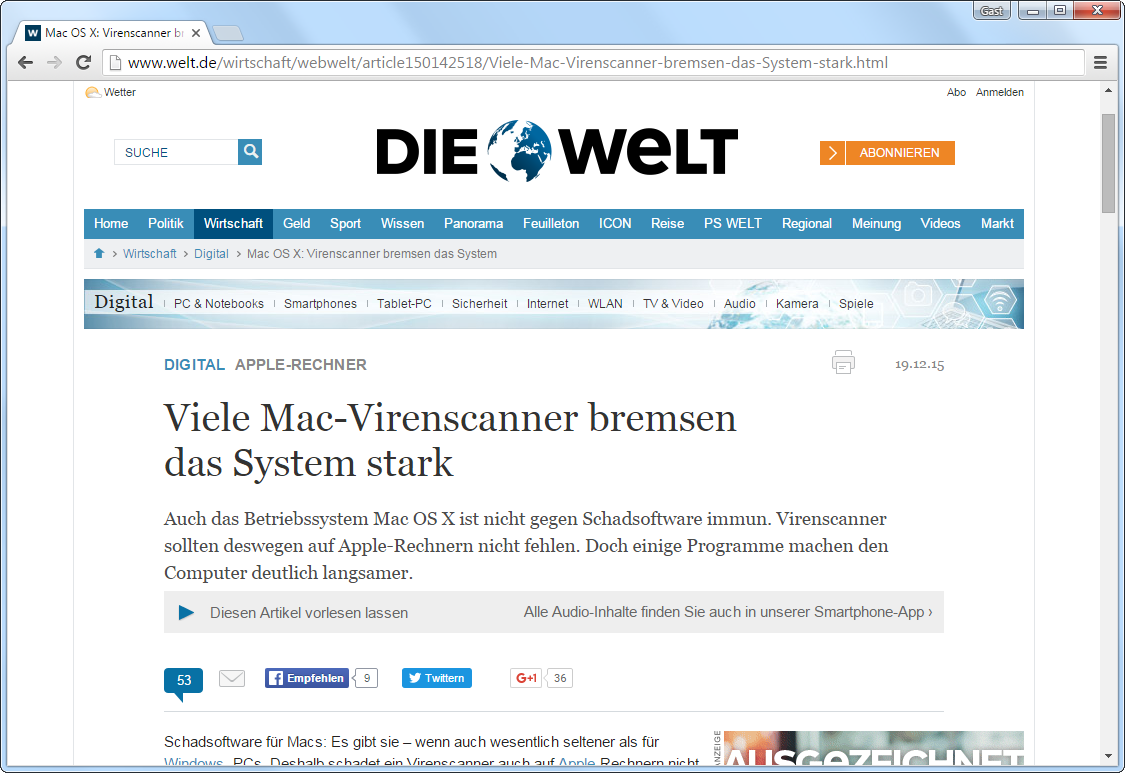Click the home icon in breadcrumb
This screenshot has height=773, width=1125.
click(99, 254)
